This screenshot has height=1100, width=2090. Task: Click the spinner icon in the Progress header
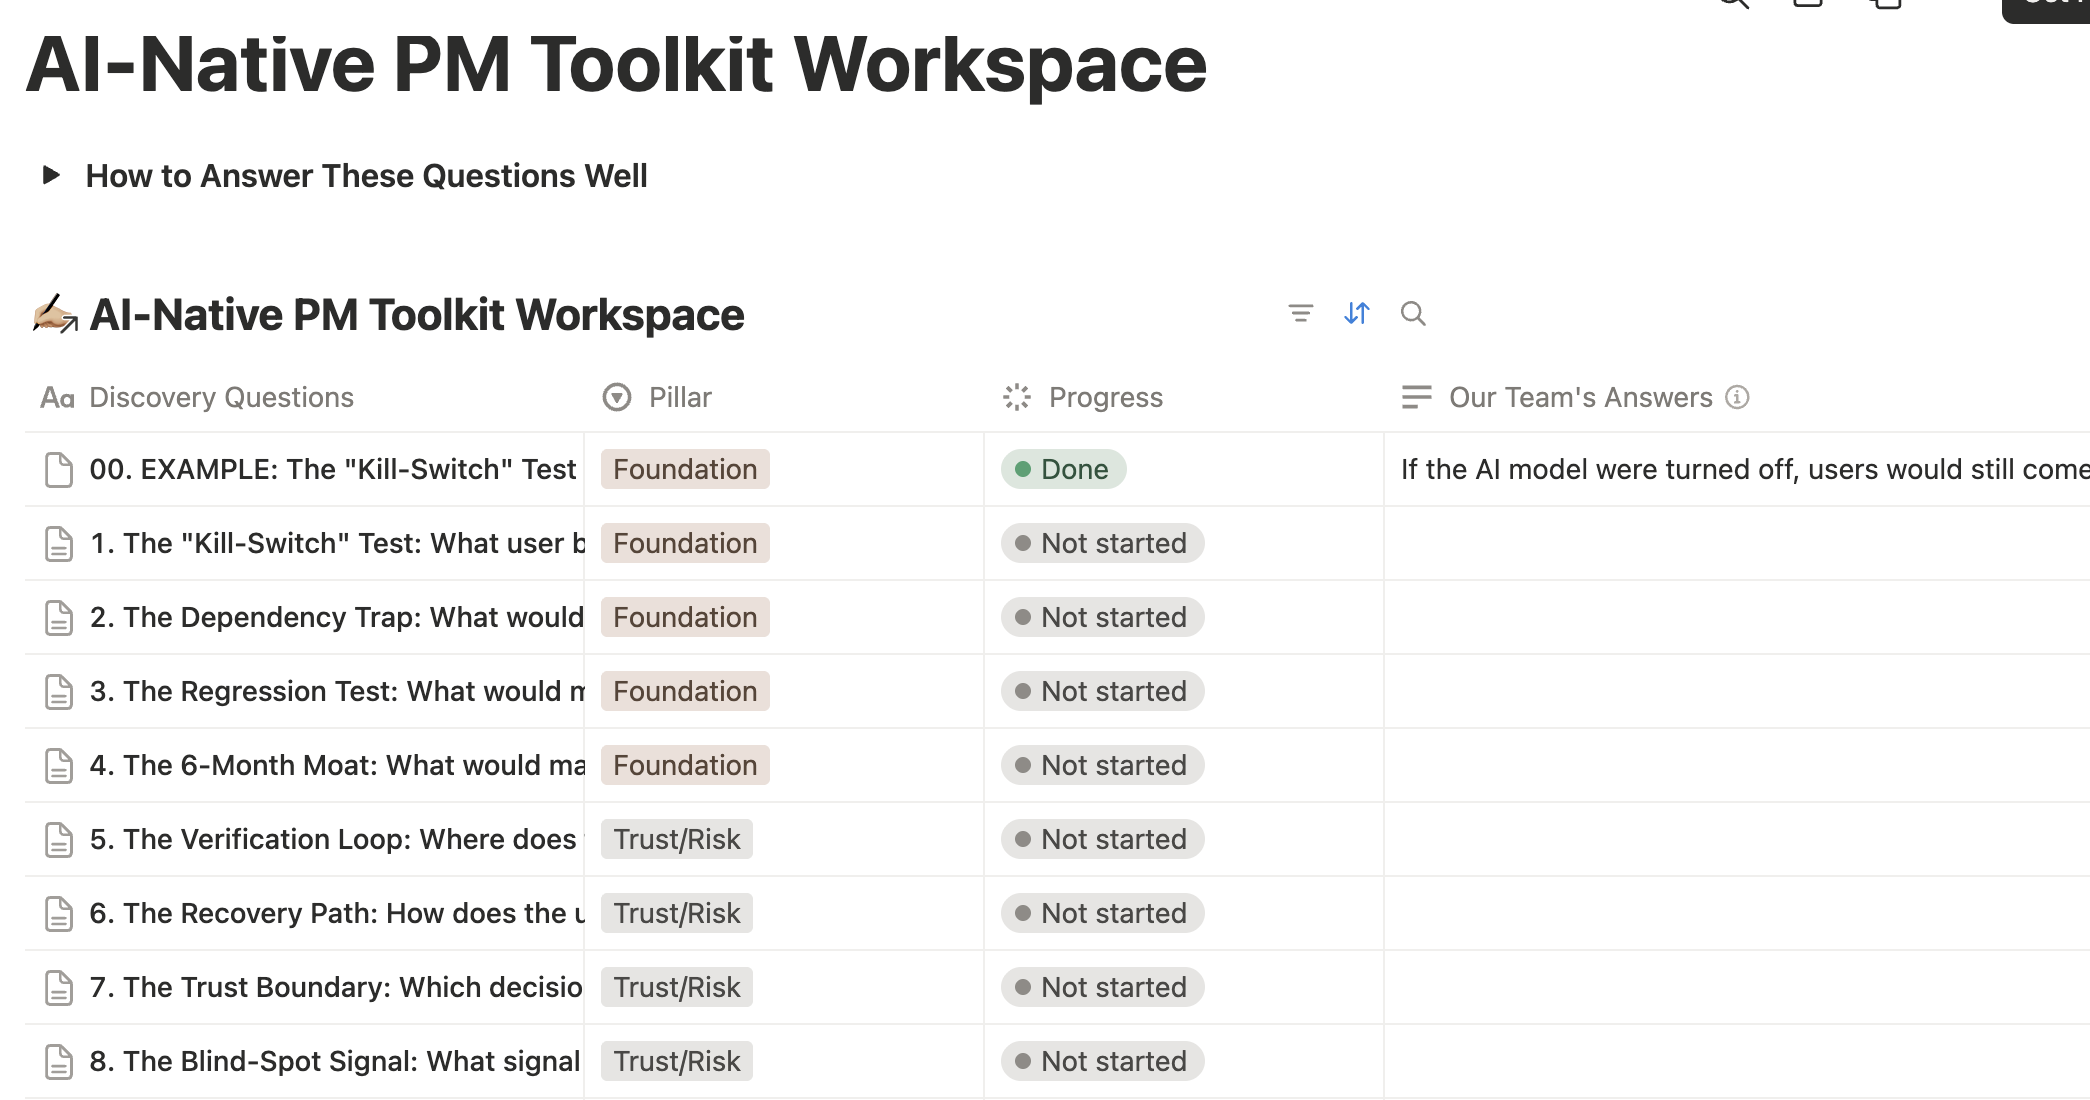[1017, 397]
